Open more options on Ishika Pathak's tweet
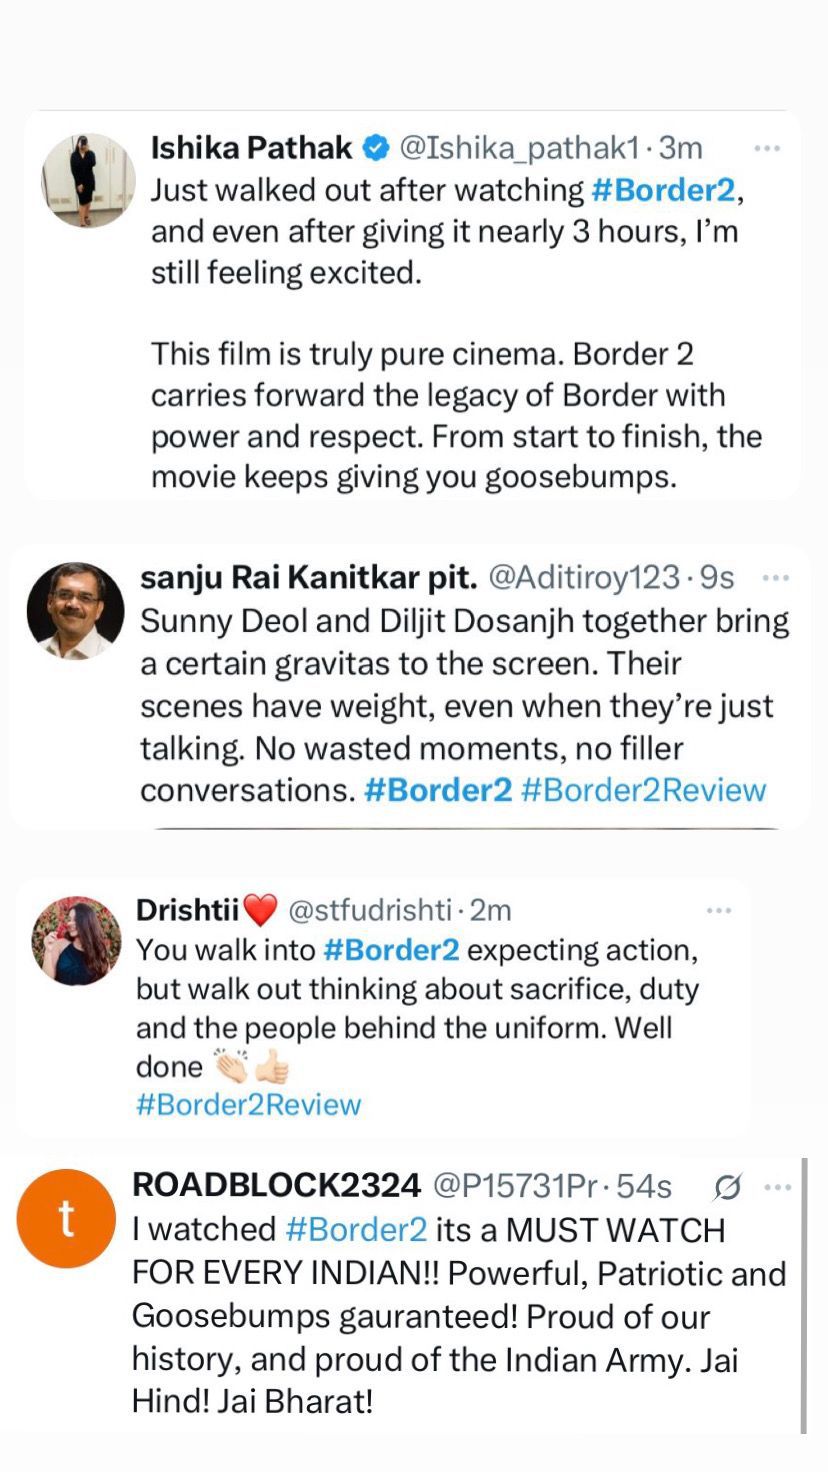This screenshot has width=828, height=1472. coord(766,148)
